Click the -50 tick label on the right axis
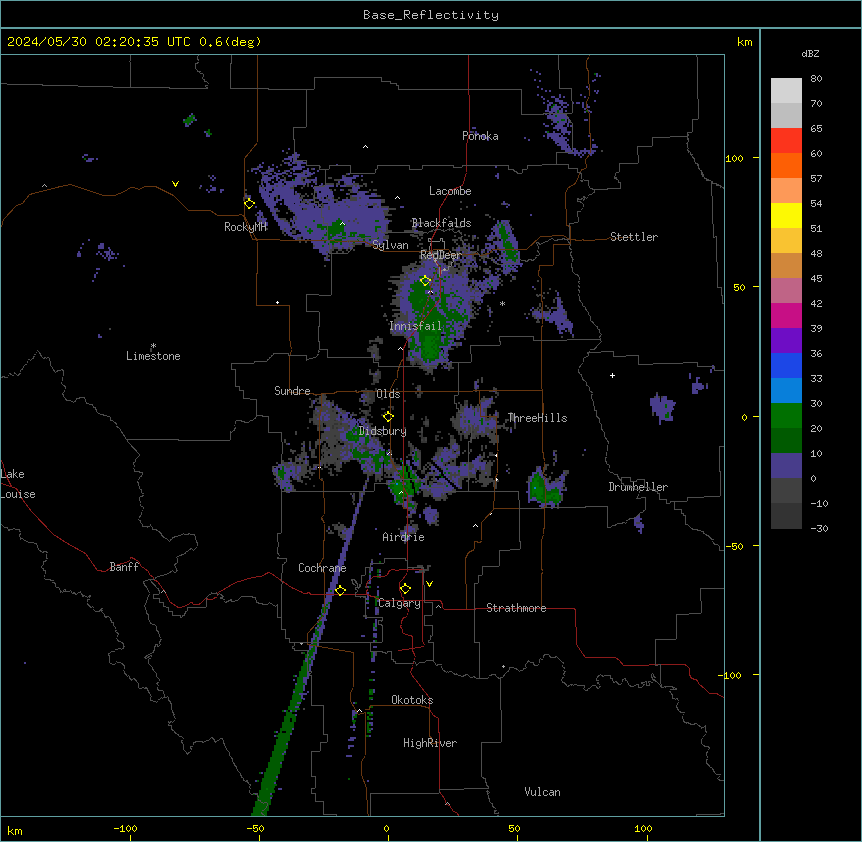862x842 pixels. (734, 546)
